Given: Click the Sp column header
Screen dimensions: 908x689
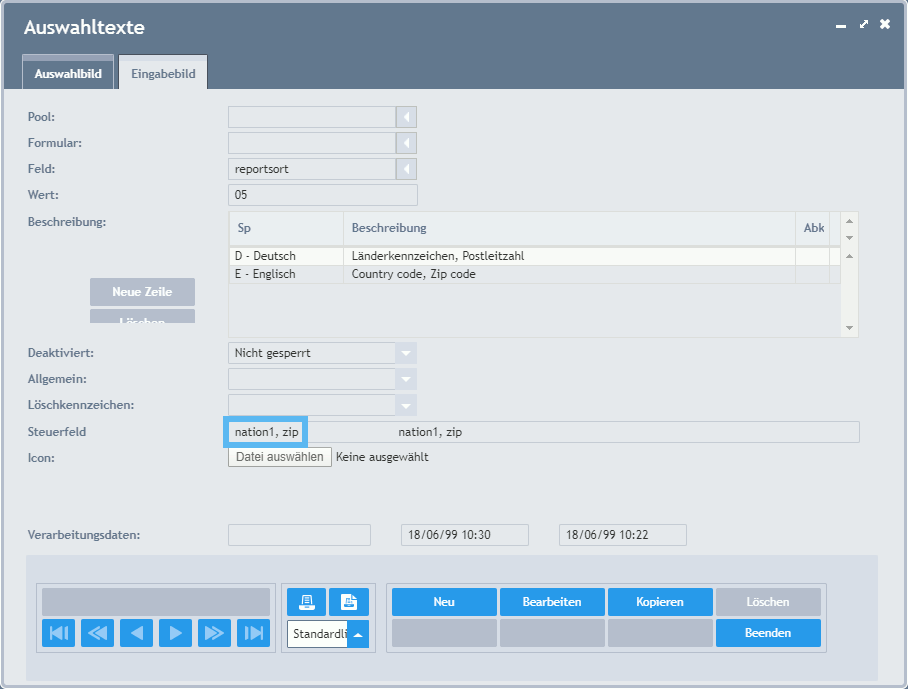Looking at the screenshot, I should tap(287, 228).
